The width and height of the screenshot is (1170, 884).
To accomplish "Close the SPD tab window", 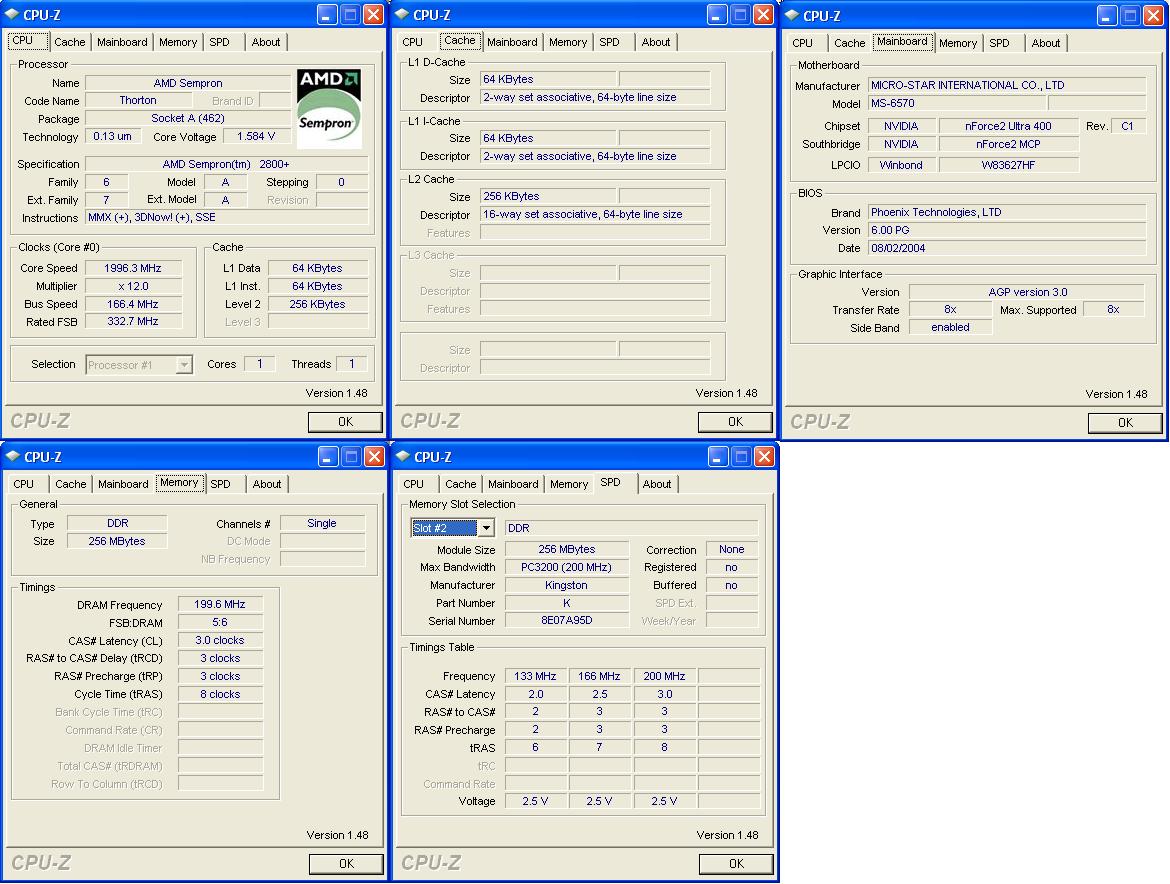I will pos(764,456).
